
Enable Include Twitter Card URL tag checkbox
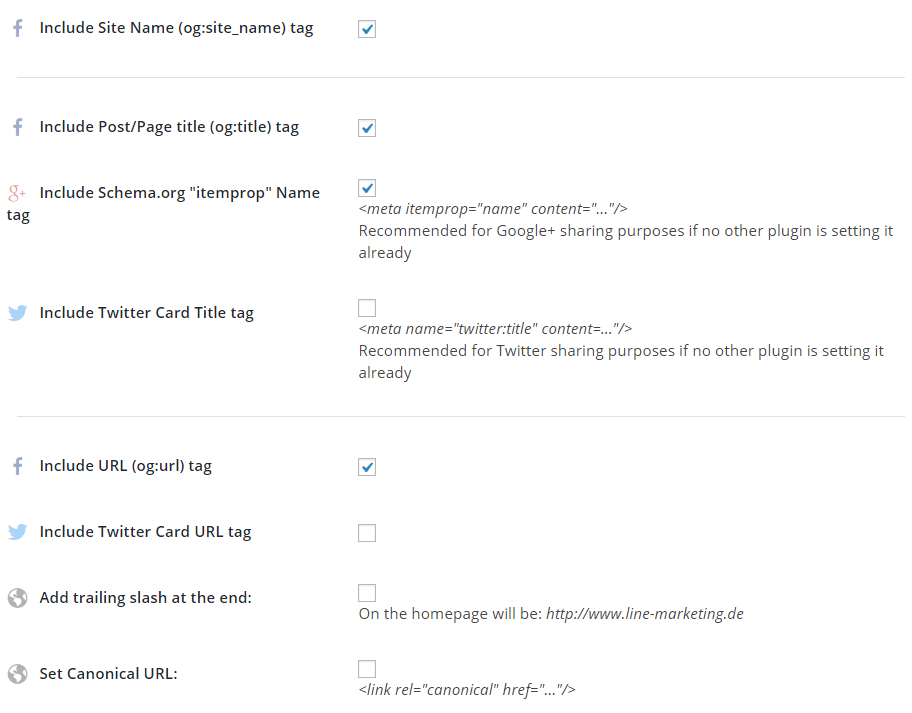(367, 533)
